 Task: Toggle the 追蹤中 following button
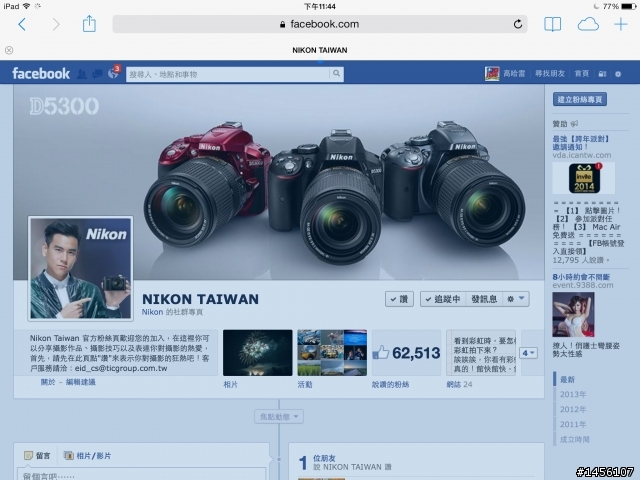pyautogui.click(x=443, y=299)
